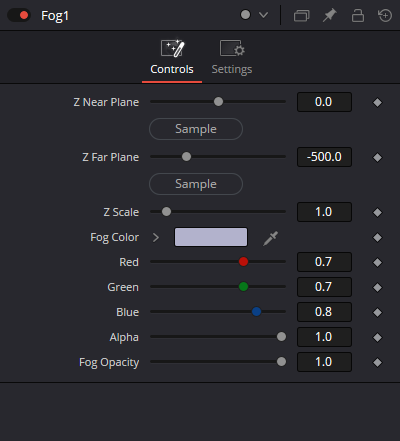Switch to the Settings tab
Screen dimensions: 400x441
(232, 57)
